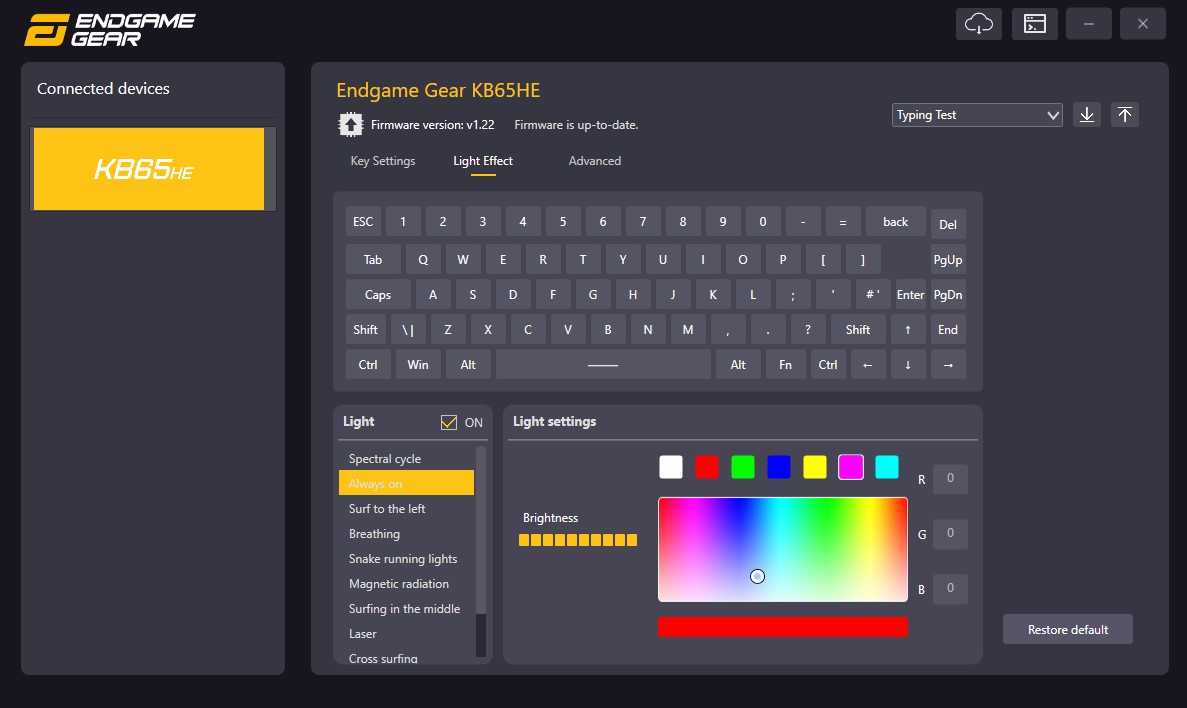This screenshot has width=1187, height=708.
Task: Close the Endgame Gear window
Action: (x=1143, y=23)
